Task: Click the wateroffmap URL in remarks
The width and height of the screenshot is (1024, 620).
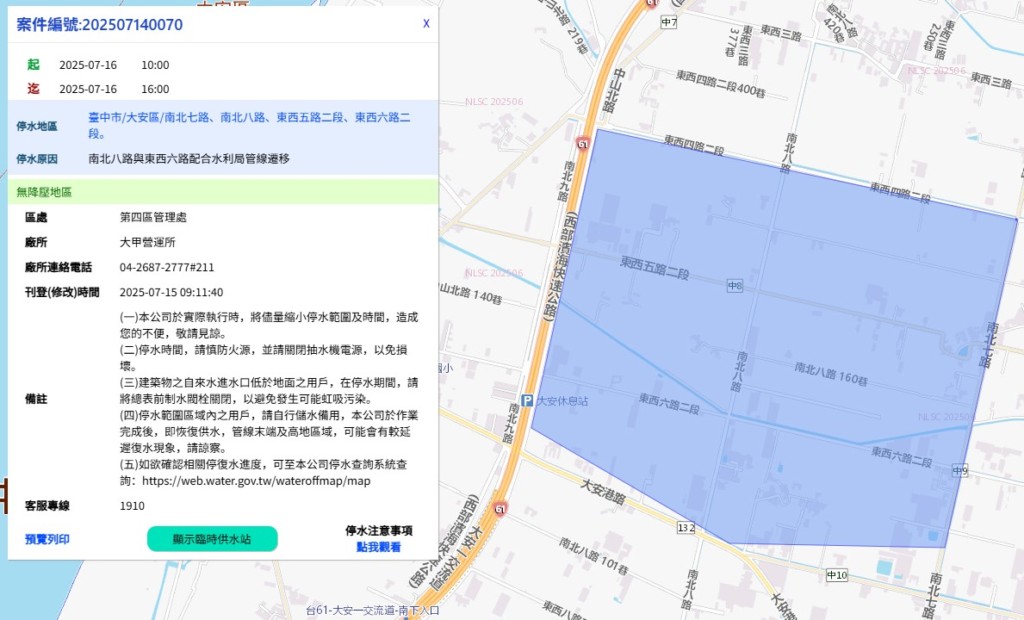Action: tap(257, 481)
